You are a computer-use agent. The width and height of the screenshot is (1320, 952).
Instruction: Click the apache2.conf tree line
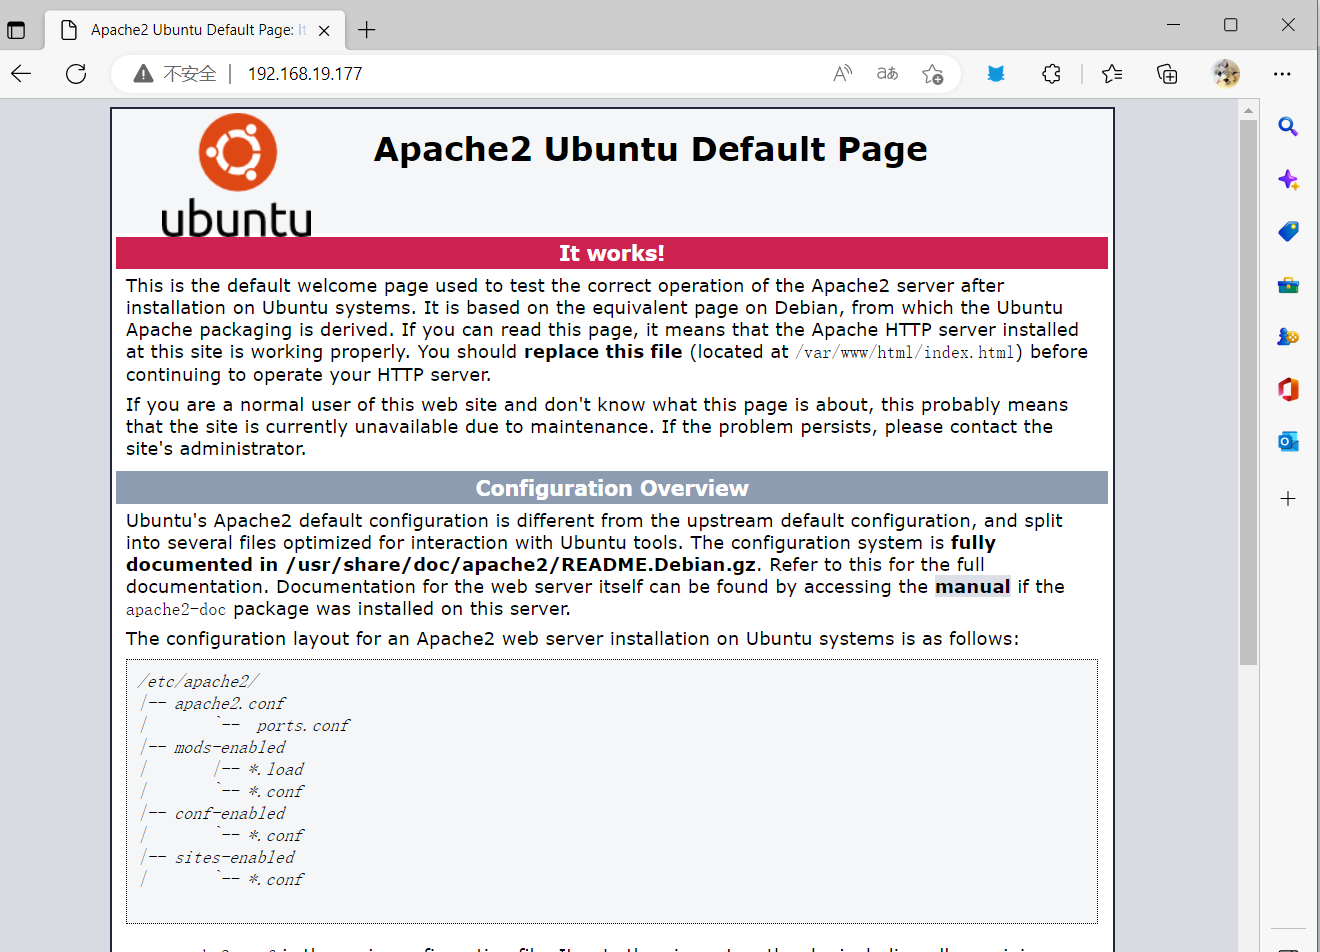(x=213, y=704)
